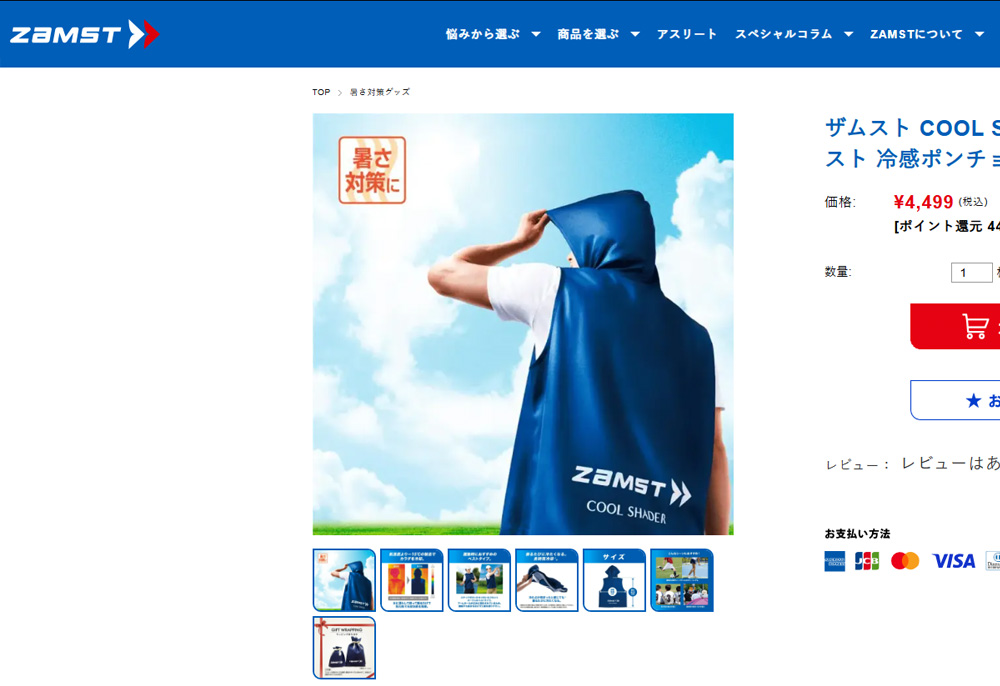The image size is (1000, 686).
Task: Click the Mastercard payment icon
Action: (x=905, y=561)
